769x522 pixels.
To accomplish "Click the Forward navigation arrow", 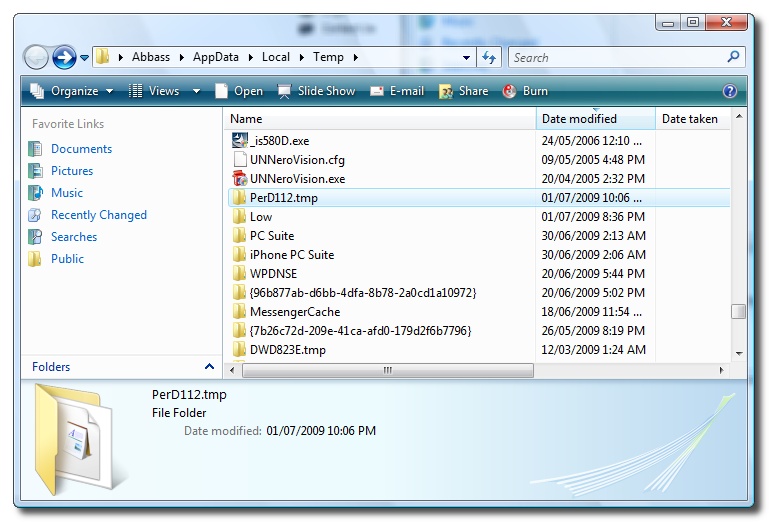I will pyautogui.click(x=64, y=58).
